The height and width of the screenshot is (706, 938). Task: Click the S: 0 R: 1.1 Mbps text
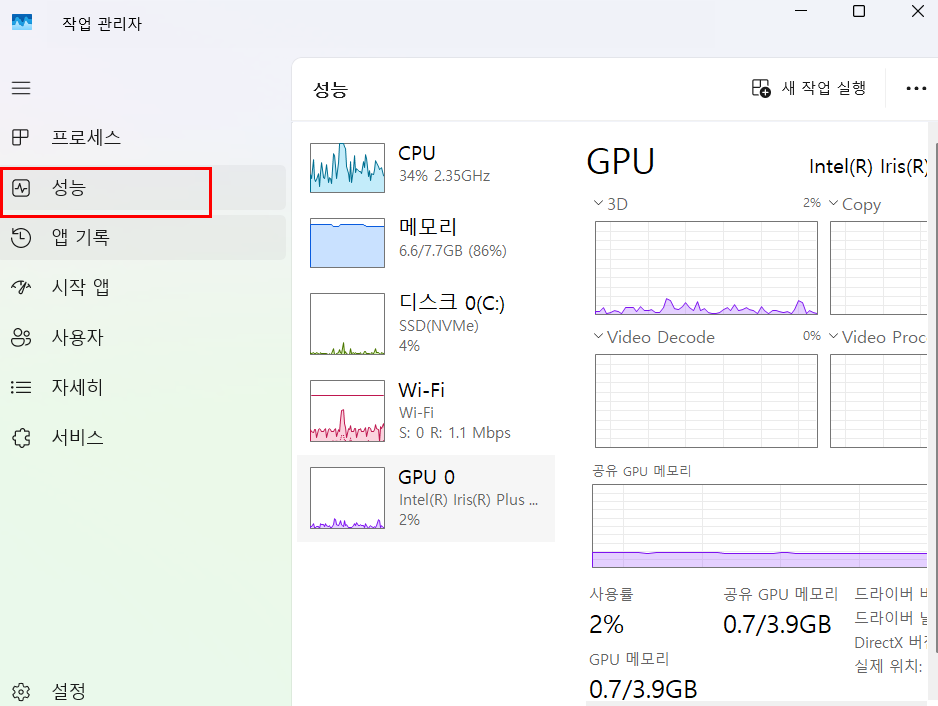tap(455, 433)
